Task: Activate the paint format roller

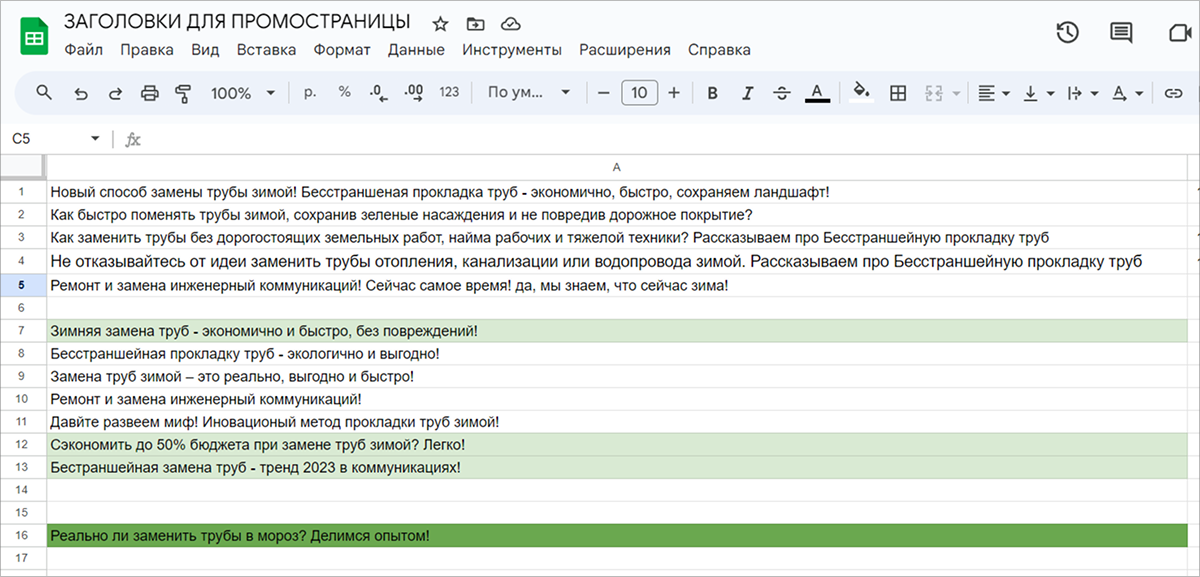Action: click(183, 93)
